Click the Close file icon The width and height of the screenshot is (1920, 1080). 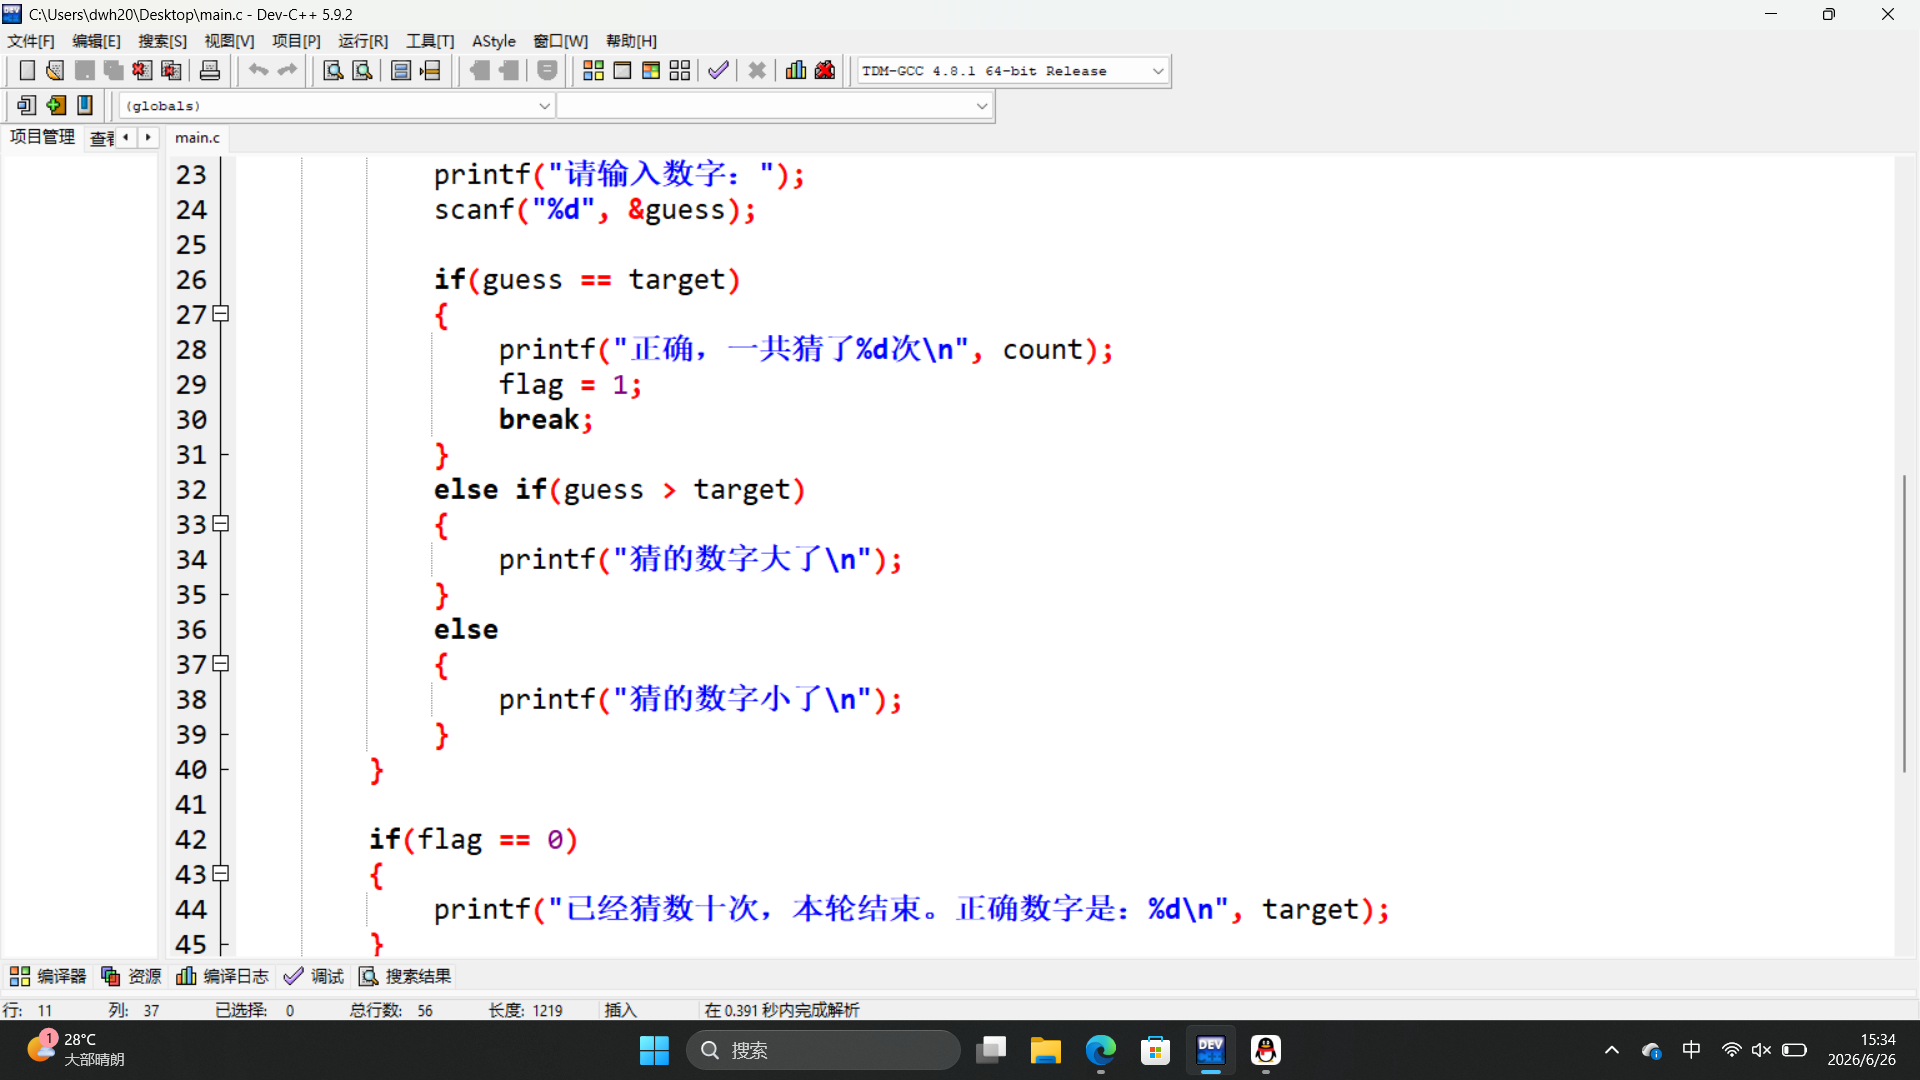(x=143, y=71)
